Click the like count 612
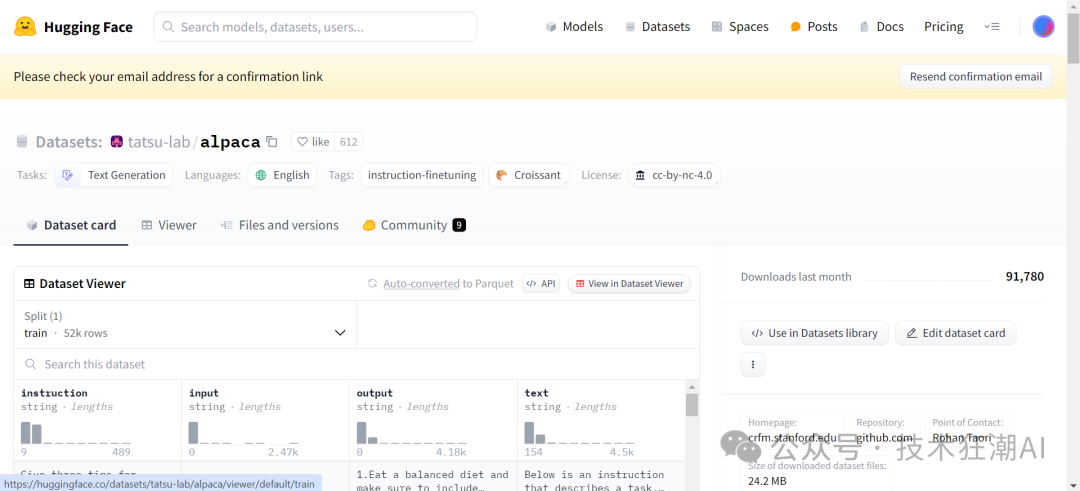Image resolution: width=1080 pixels, height=491 pixels. (x=349, y=142)
